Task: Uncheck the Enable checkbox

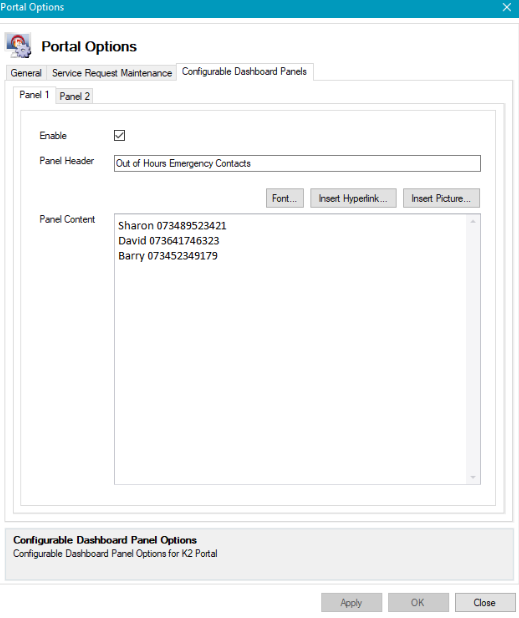Action: coord(119,136)
